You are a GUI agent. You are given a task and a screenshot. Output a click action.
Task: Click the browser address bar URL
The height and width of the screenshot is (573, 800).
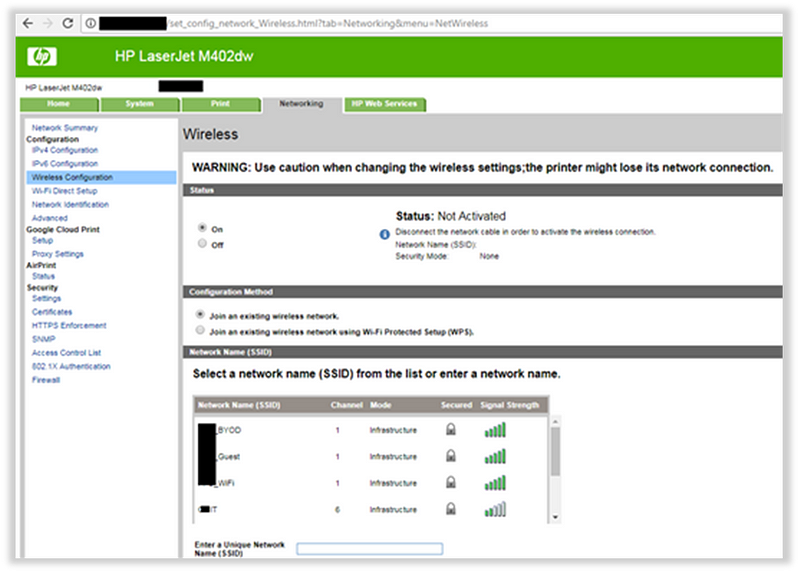[x=328, y=23]
